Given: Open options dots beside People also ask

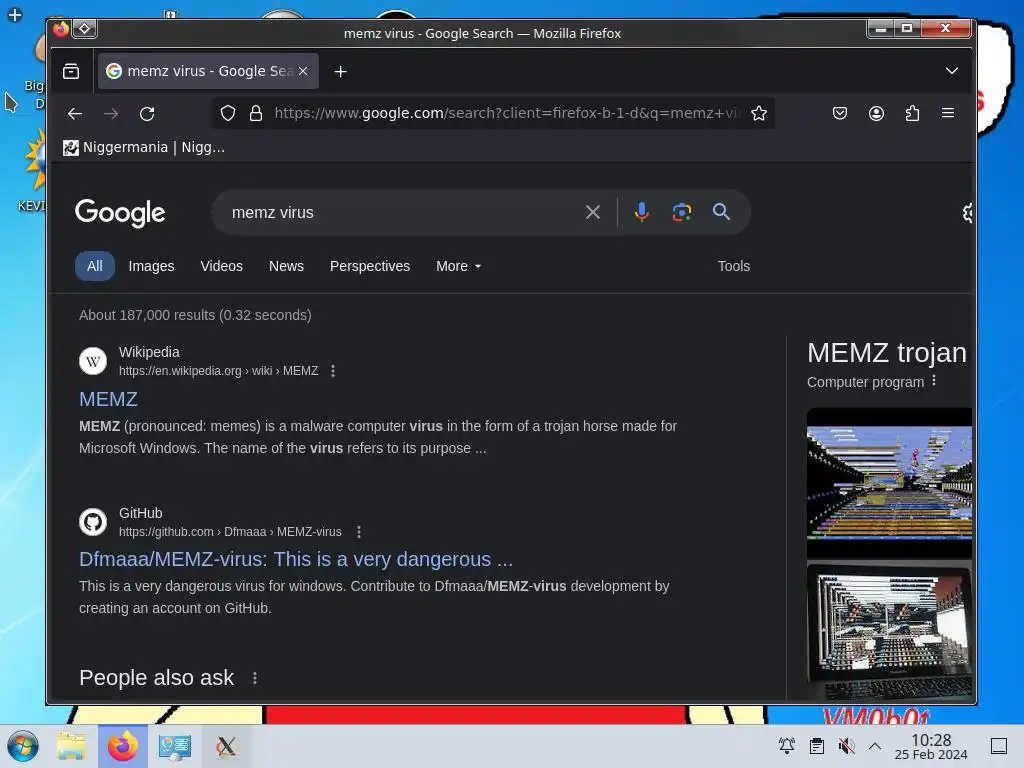Looking at the screenshot, I should point(255,679).
